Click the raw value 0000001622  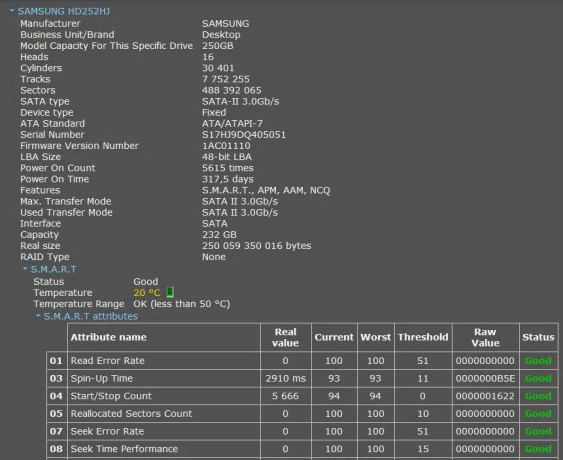point(485,396)
